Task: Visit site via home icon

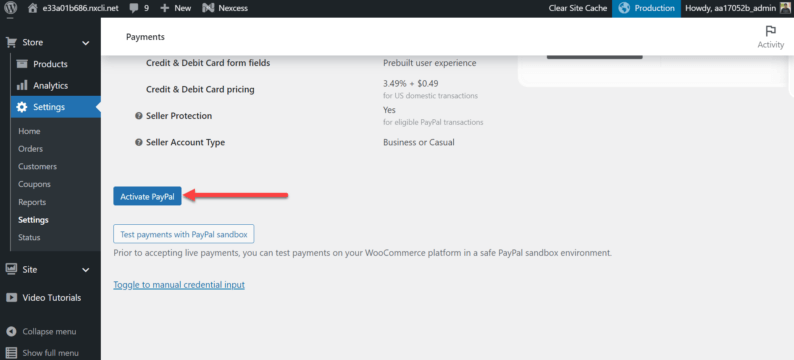Action: (x=33, y=8)
